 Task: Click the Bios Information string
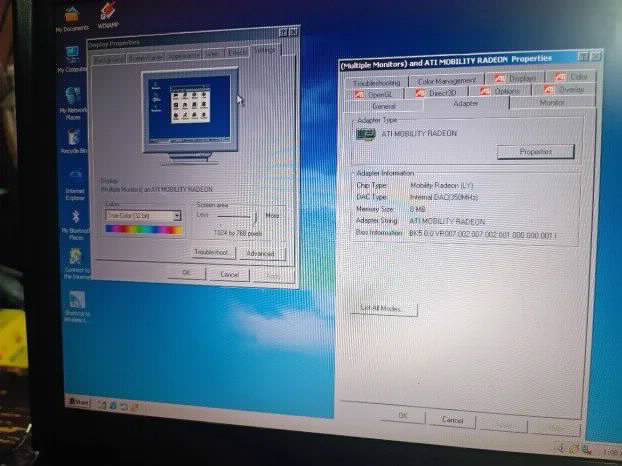coord(482,234)
